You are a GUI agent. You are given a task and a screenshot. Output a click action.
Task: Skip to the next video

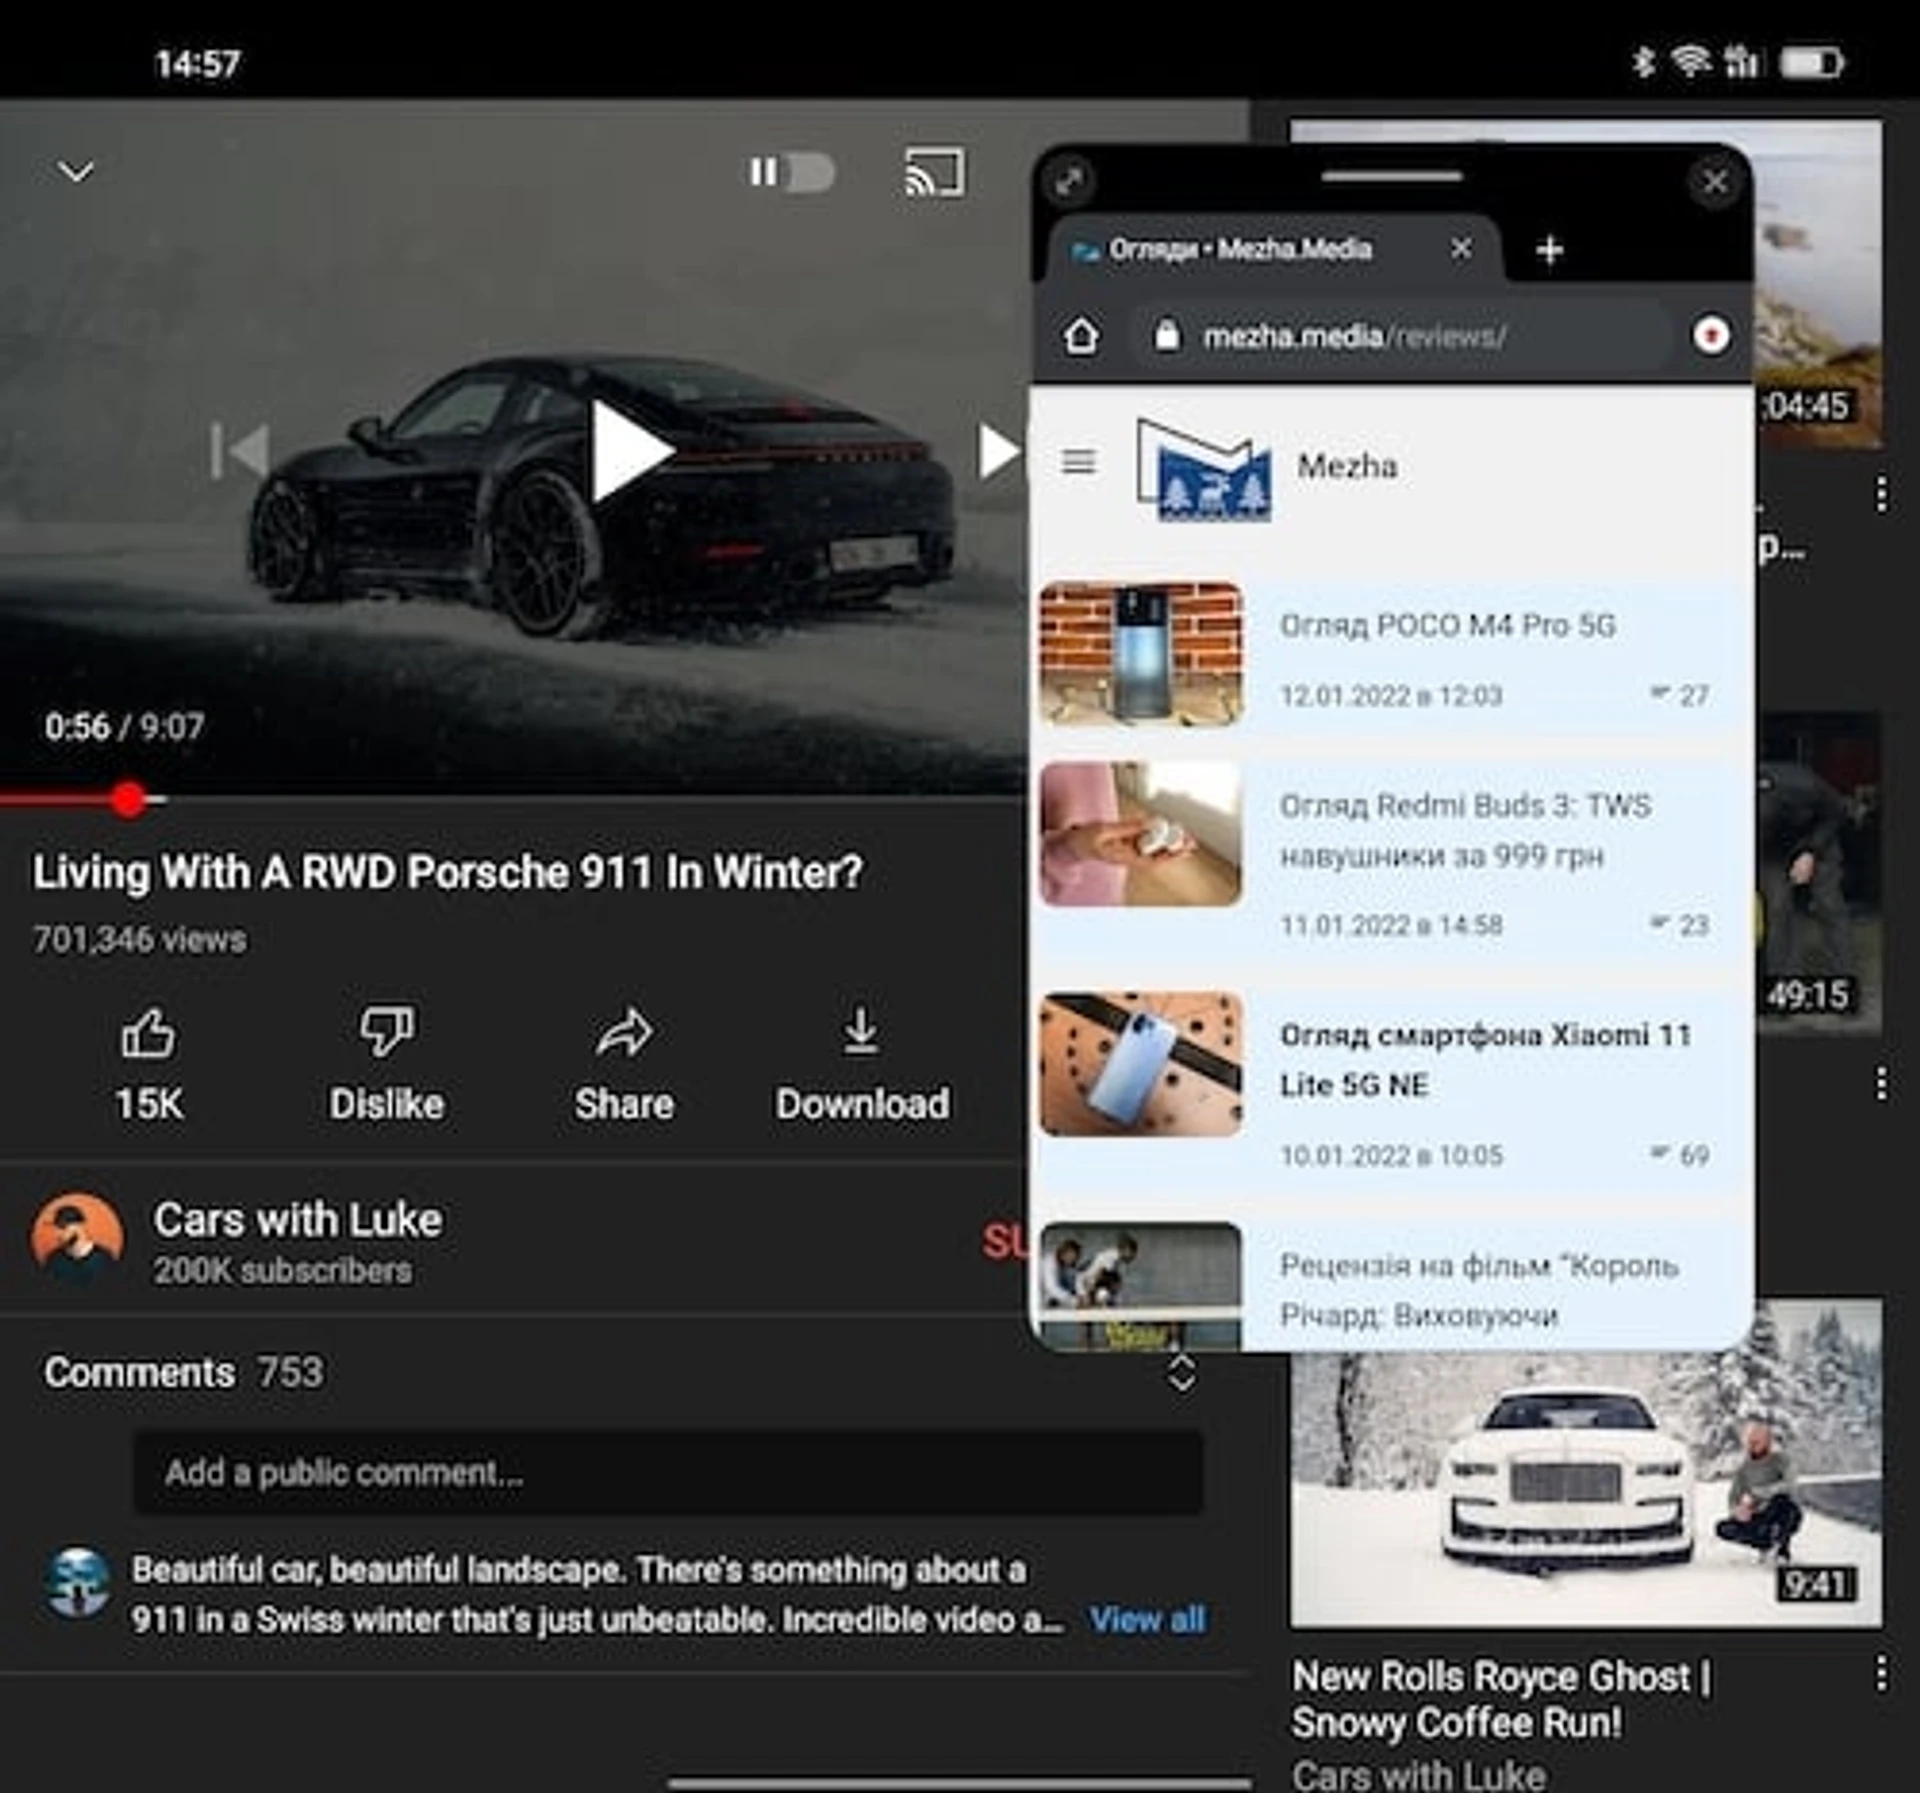(998, 451)
